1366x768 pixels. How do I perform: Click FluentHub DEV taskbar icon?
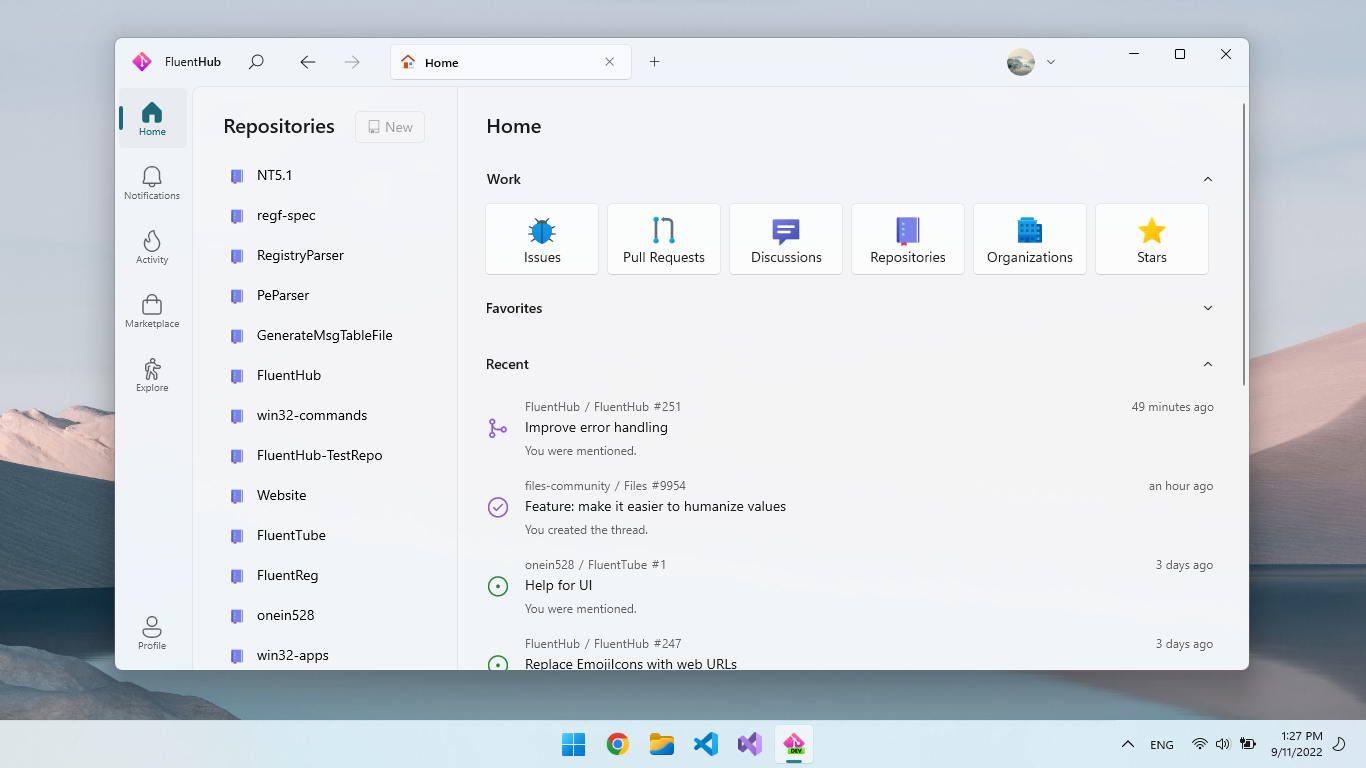[794, 744]
